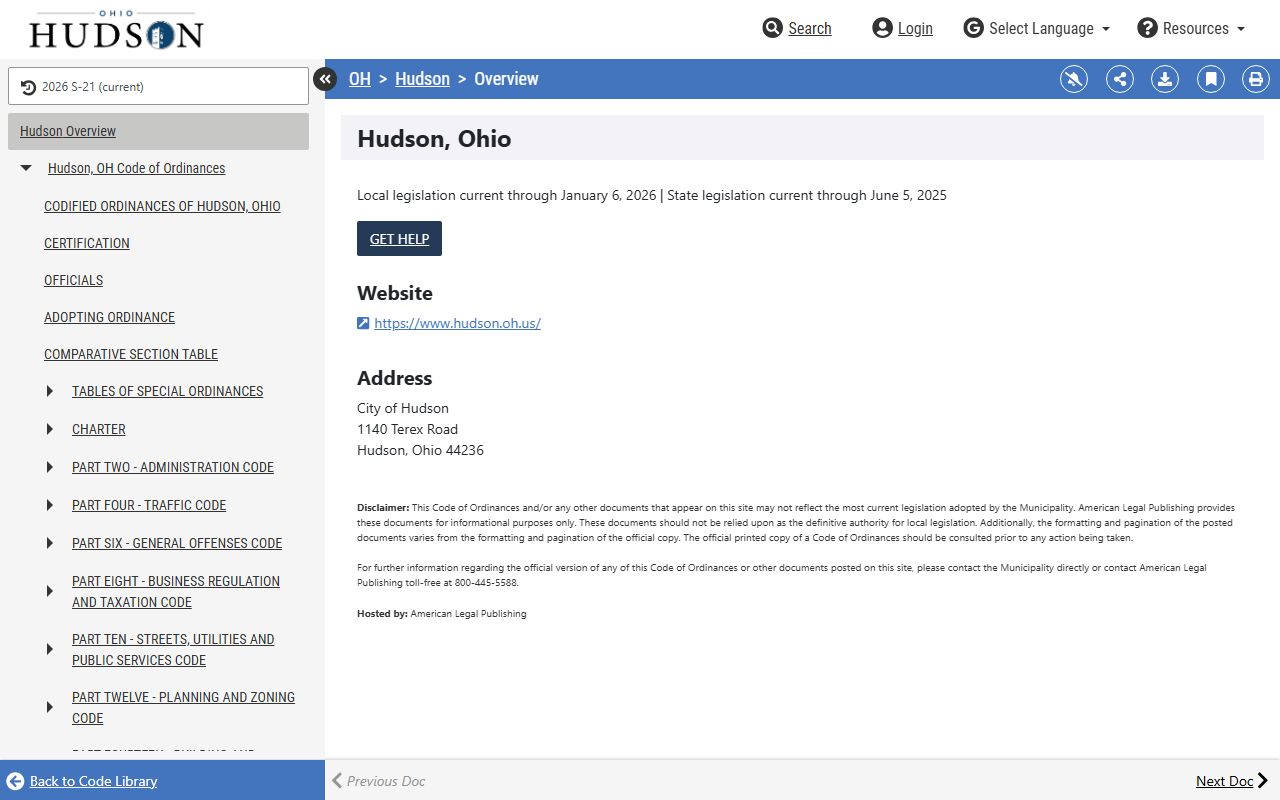Click the Hudson, Ohio page heading
This screenshot has width=1280, height=800.
[434, 138]
